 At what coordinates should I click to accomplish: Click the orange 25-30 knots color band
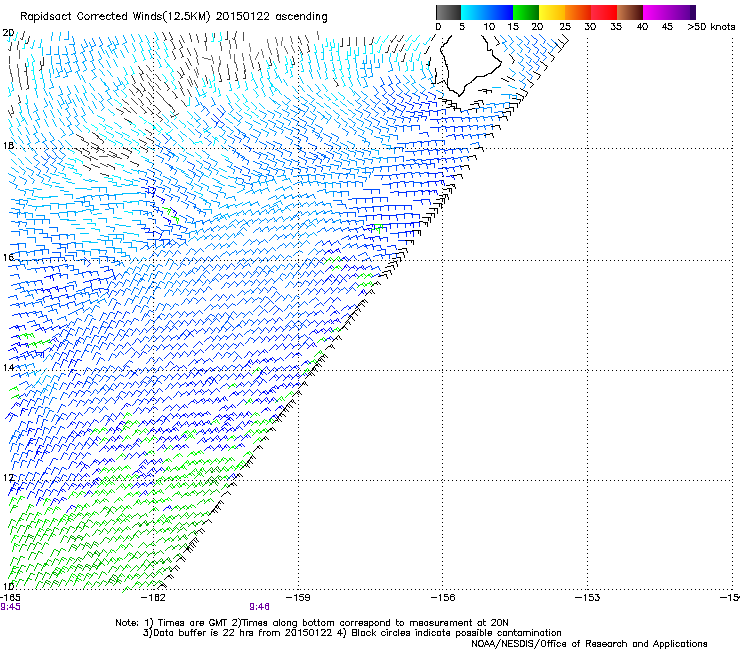click(x=578, y=12)
